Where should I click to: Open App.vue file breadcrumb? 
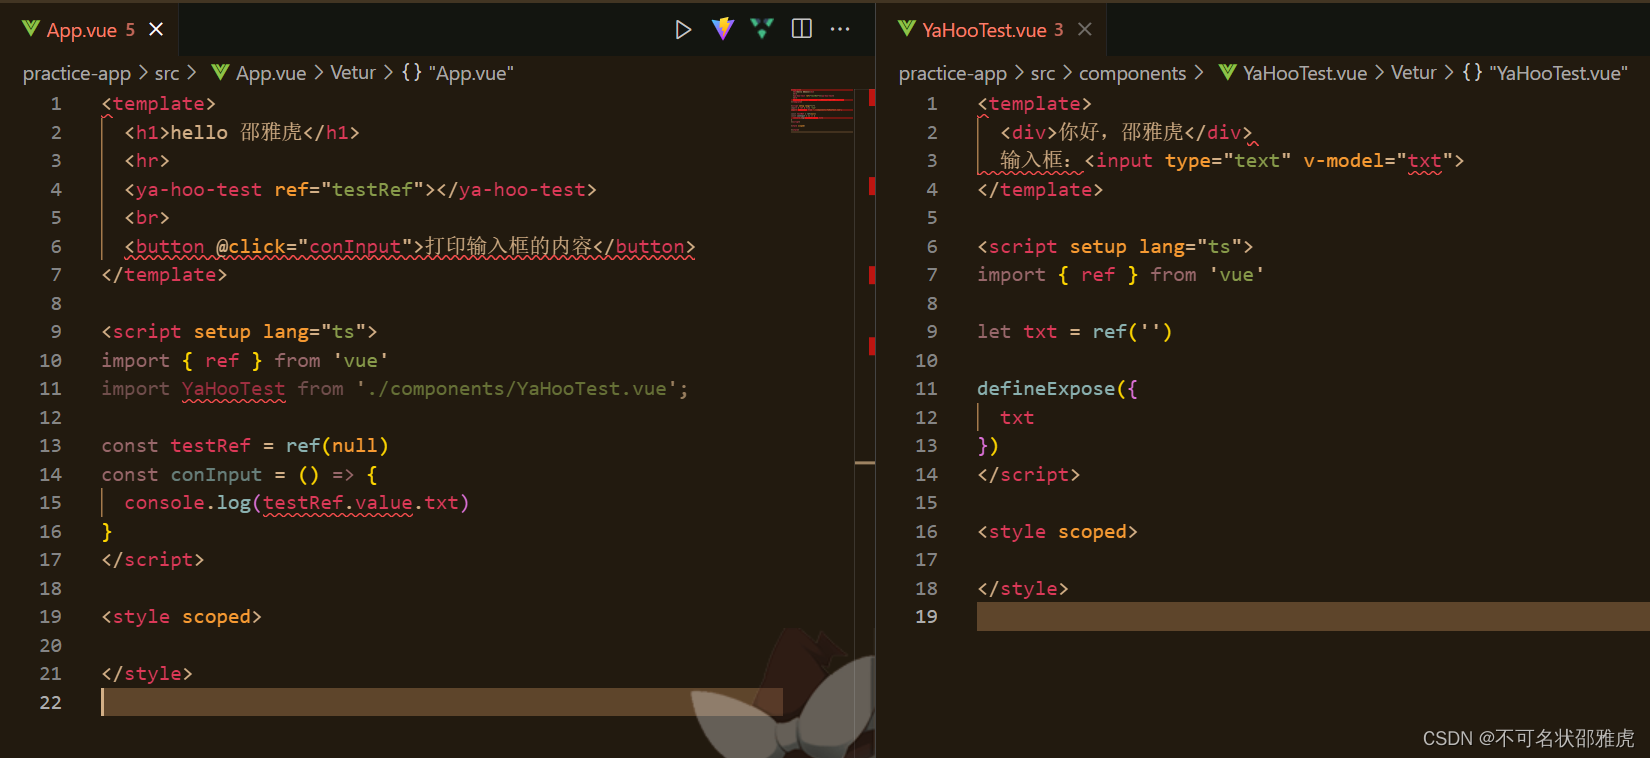click(259, 73)
